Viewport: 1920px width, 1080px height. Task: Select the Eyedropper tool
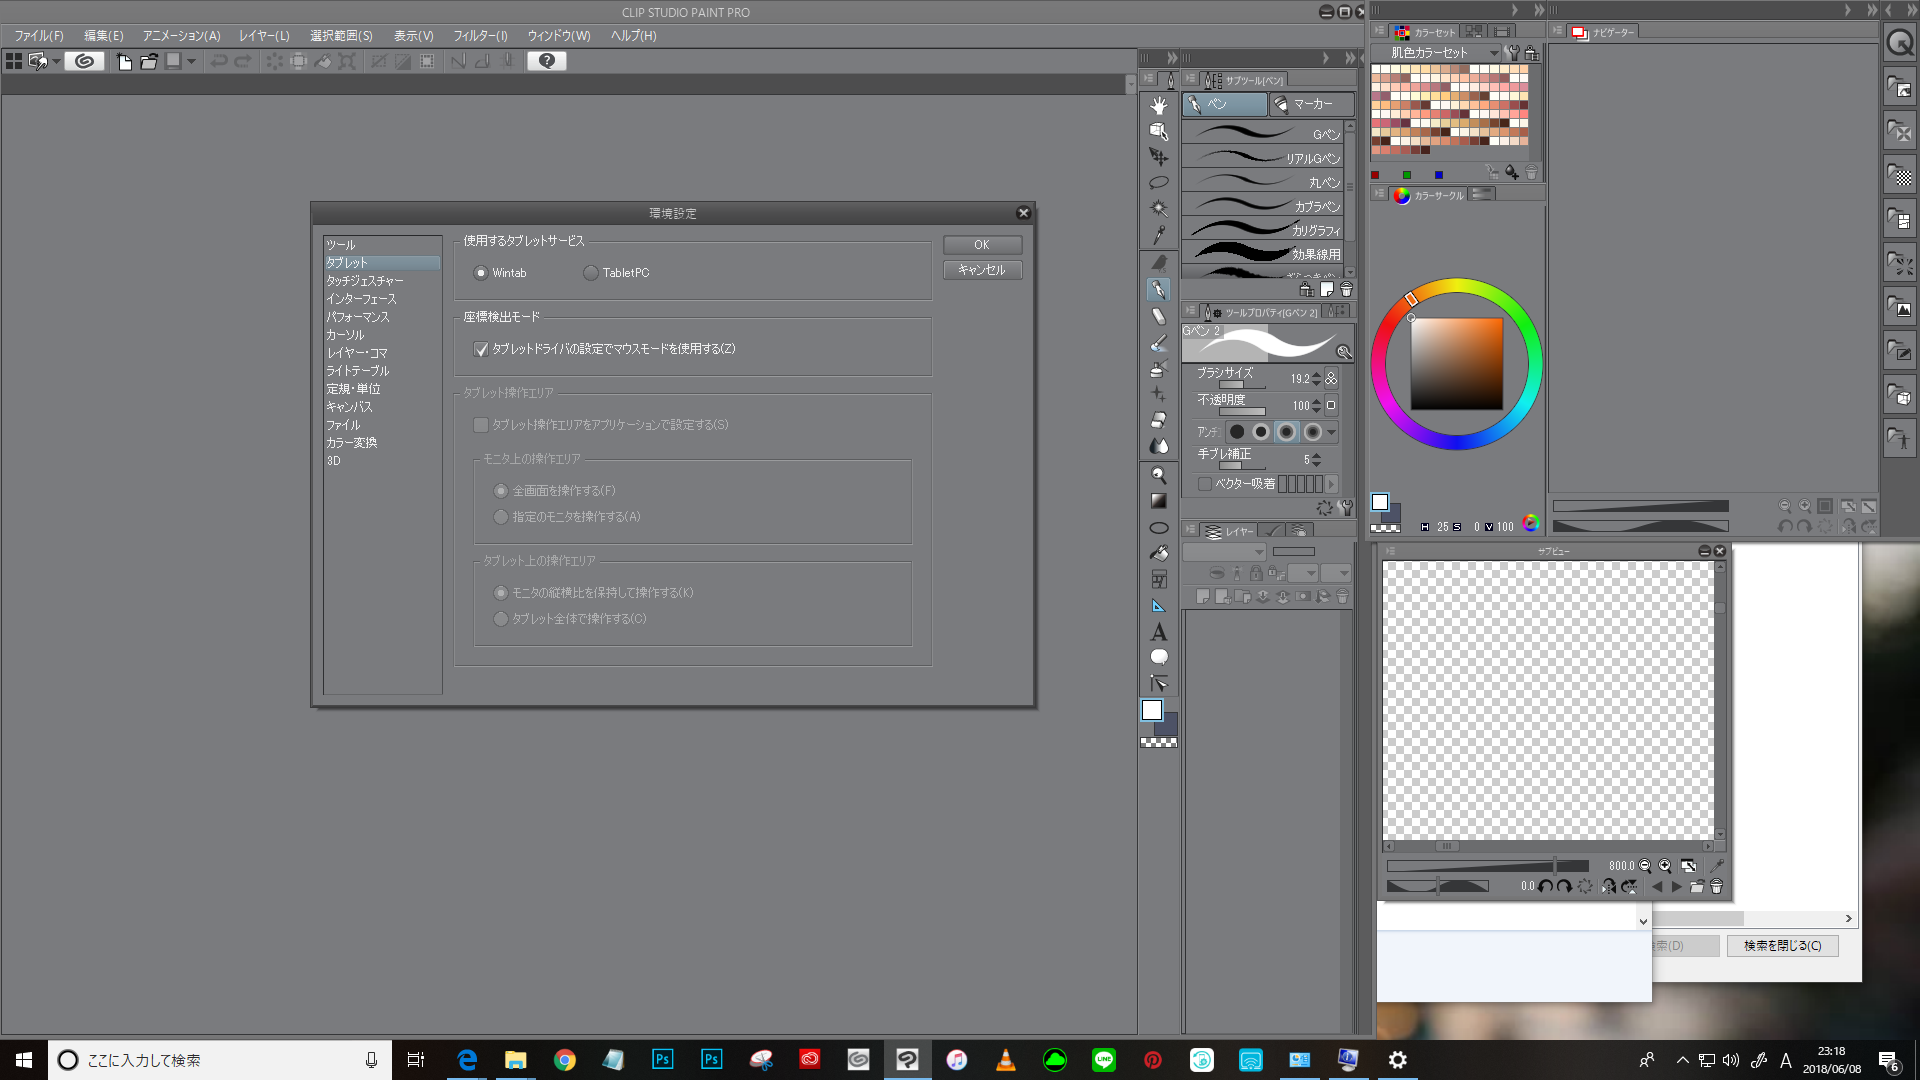click(1158, 235)
